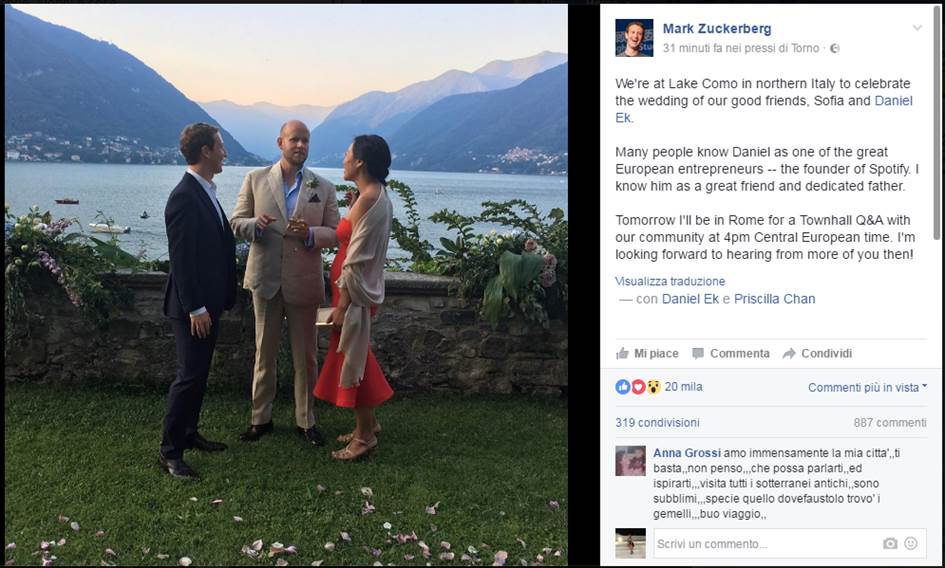The height and width of the screenshot is (568, 945).
Task: Open the emoji smiley picker icon
Action: pyautogui.click(x=911, y=543)
